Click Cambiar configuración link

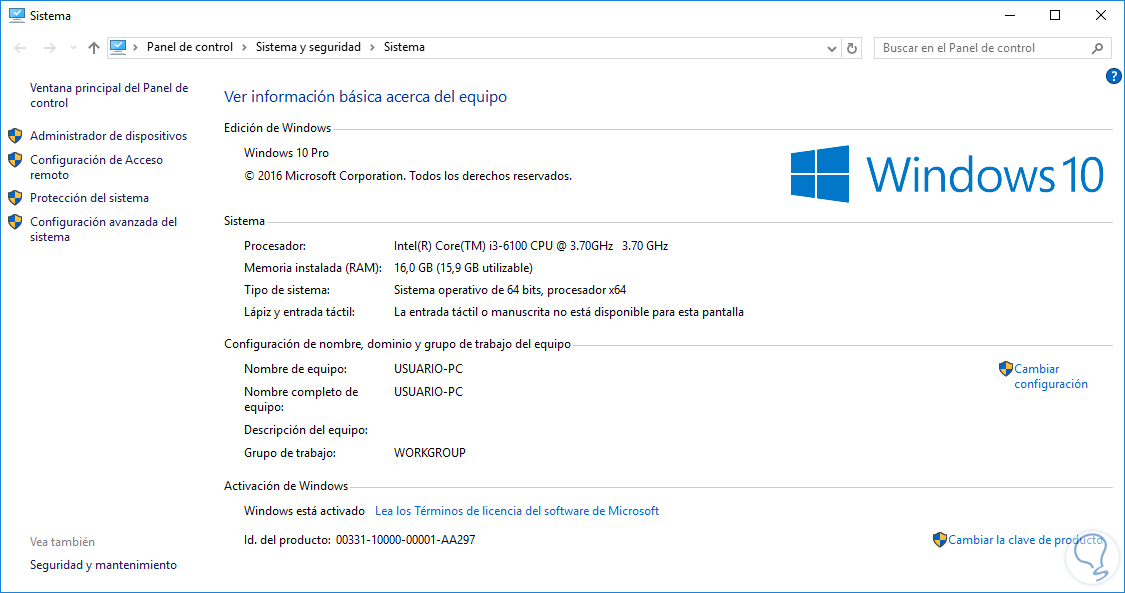(x=1050, y=376)
